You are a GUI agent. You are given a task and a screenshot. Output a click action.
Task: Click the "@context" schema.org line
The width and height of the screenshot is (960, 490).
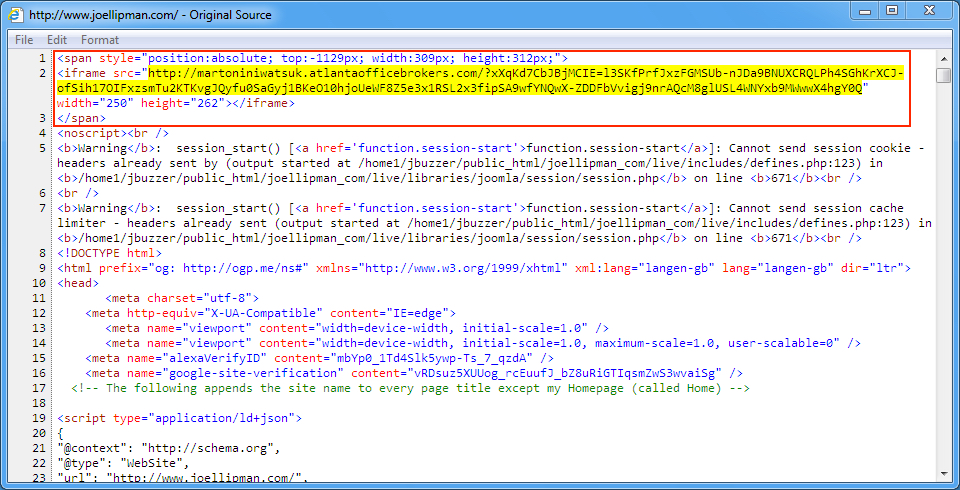point(169,448)
